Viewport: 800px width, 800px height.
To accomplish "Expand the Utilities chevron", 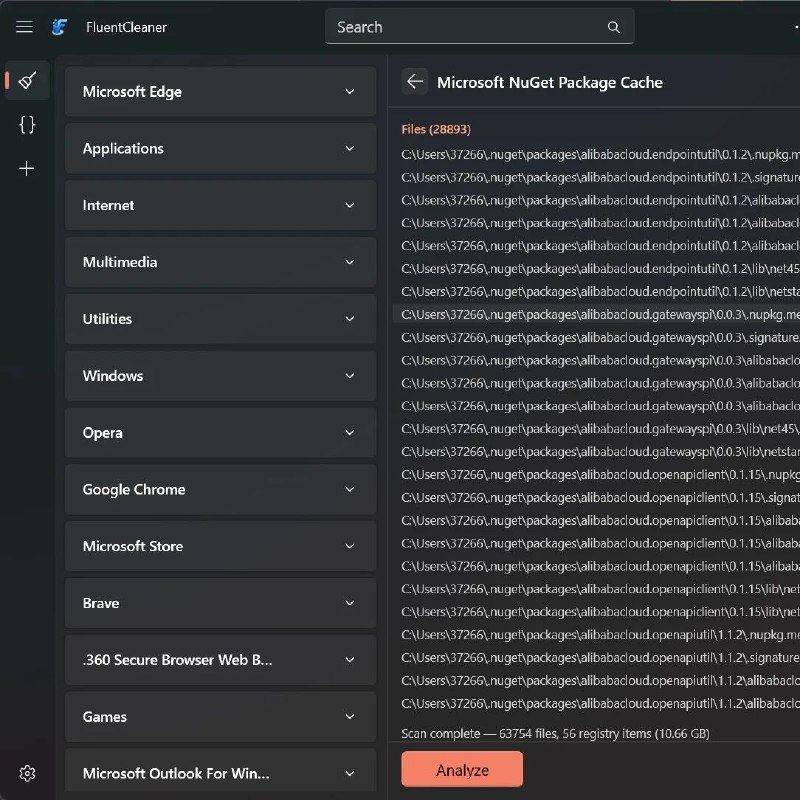I will coord(349,319).
